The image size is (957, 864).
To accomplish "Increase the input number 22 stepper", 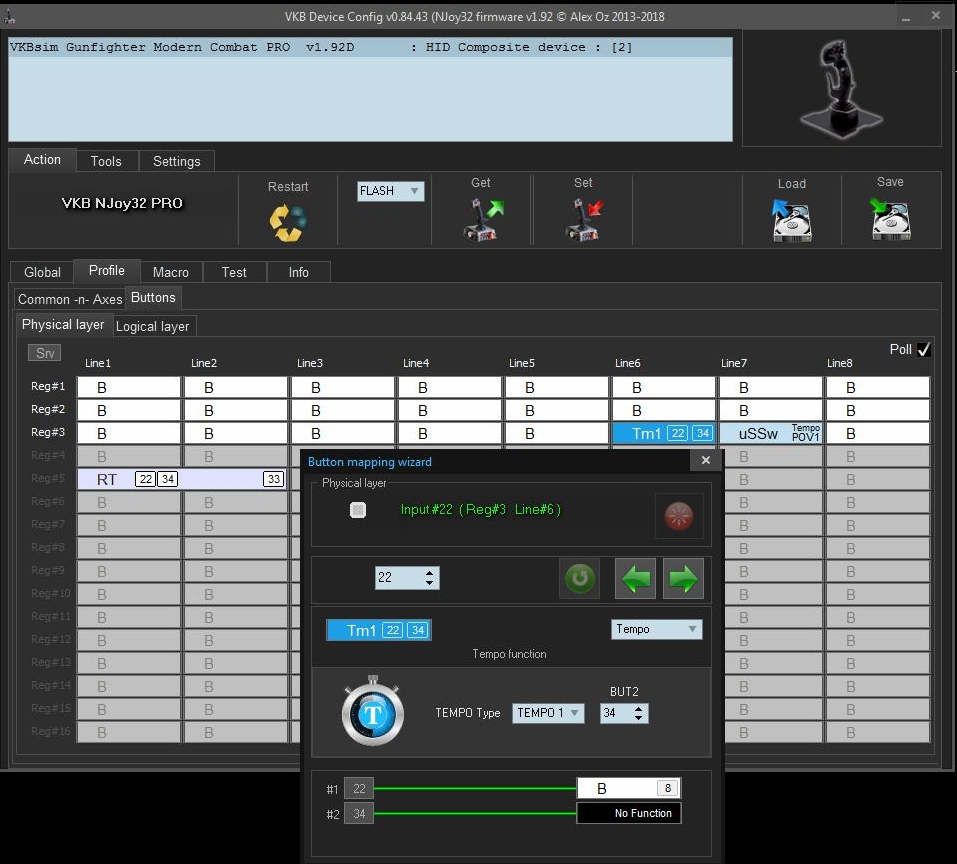I will (430, 573).
